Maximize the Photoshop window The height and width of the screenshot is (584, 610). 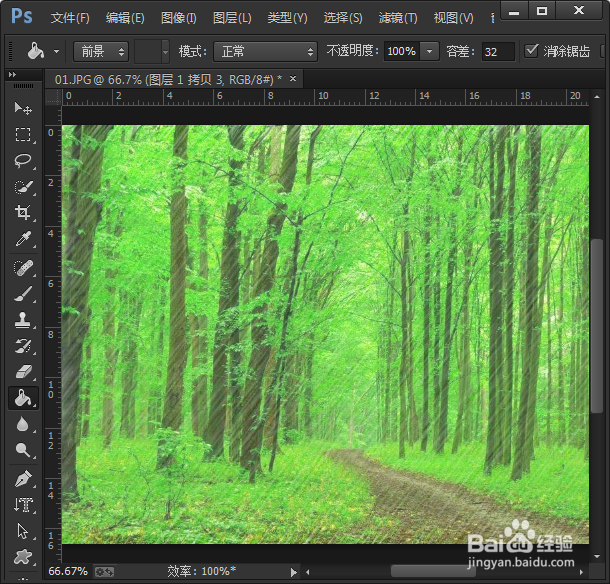click(542, 11)
